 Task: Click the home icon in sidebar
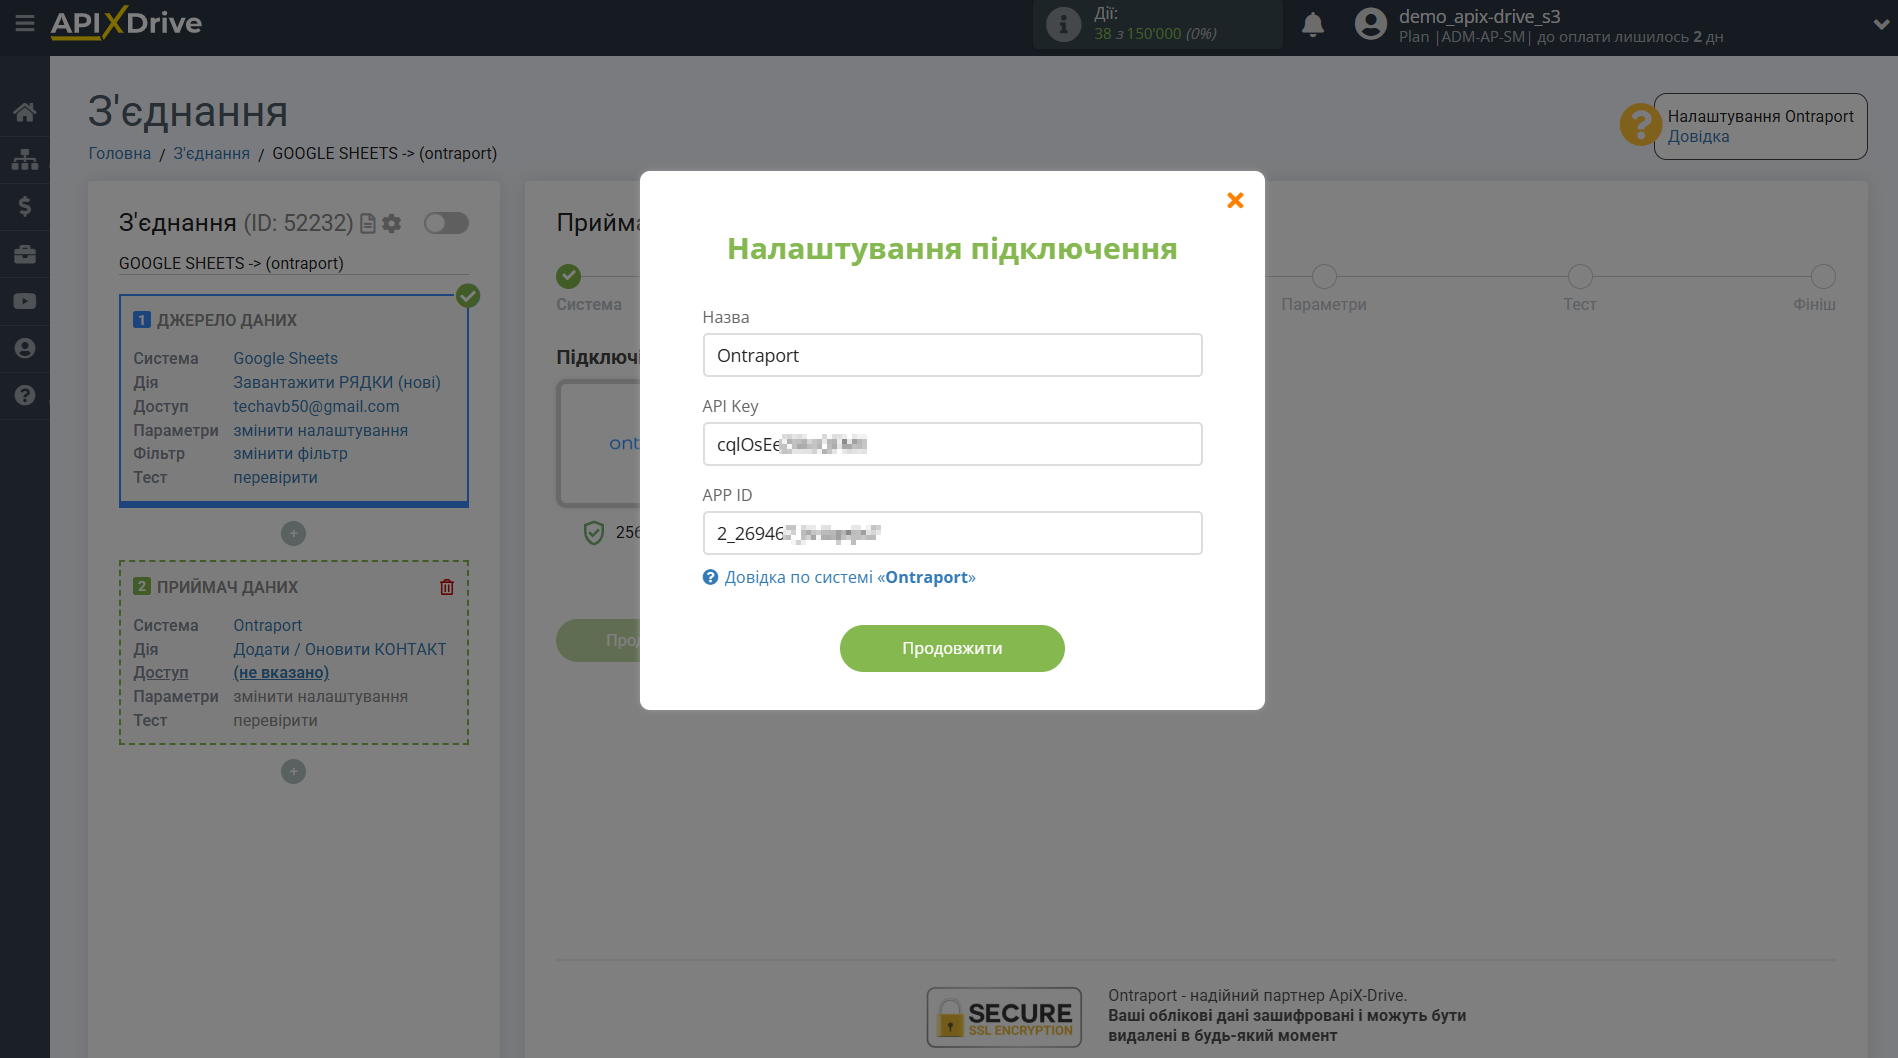(25, 112)
